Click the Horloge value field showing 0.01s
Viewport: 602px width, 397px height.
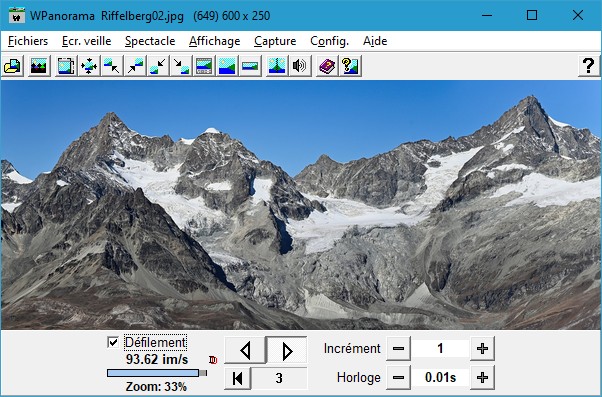click(x=440, y=378)
